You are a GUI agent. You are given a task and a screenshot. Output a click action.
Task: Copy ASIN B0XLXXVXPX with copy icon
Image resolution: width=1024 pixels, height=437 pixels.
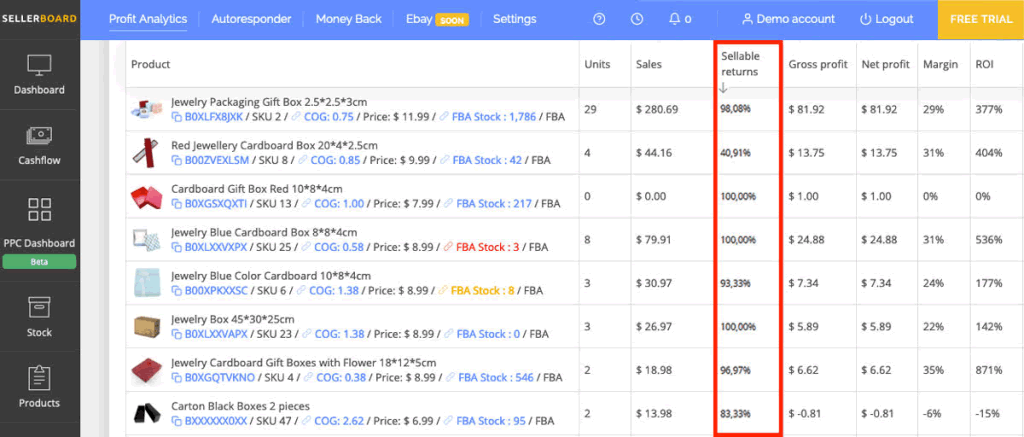point(176,247)
